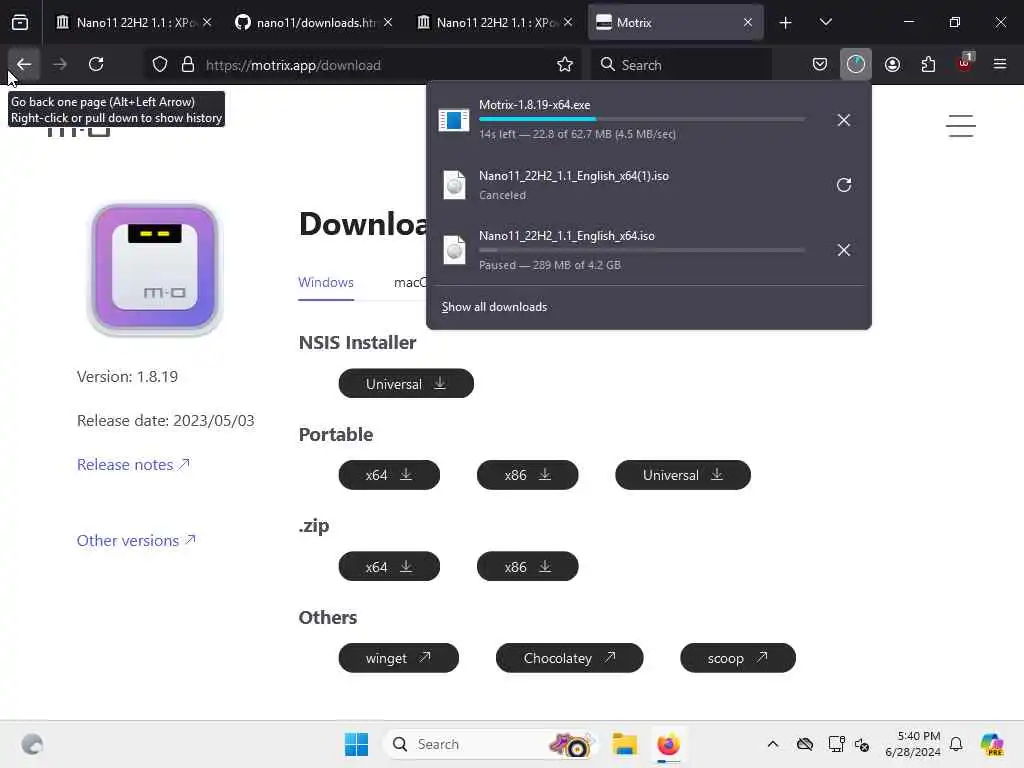Select the macOS platform tab
Screen dimensions: 1024x768
click(410, 283)
